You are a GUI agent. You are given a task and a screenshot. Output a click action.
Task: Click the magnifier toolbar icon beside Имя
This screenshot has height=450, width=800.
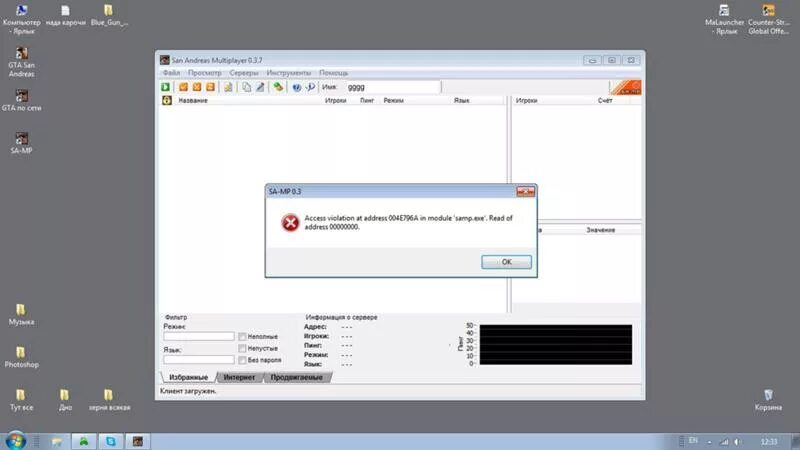tap(310, 87)
